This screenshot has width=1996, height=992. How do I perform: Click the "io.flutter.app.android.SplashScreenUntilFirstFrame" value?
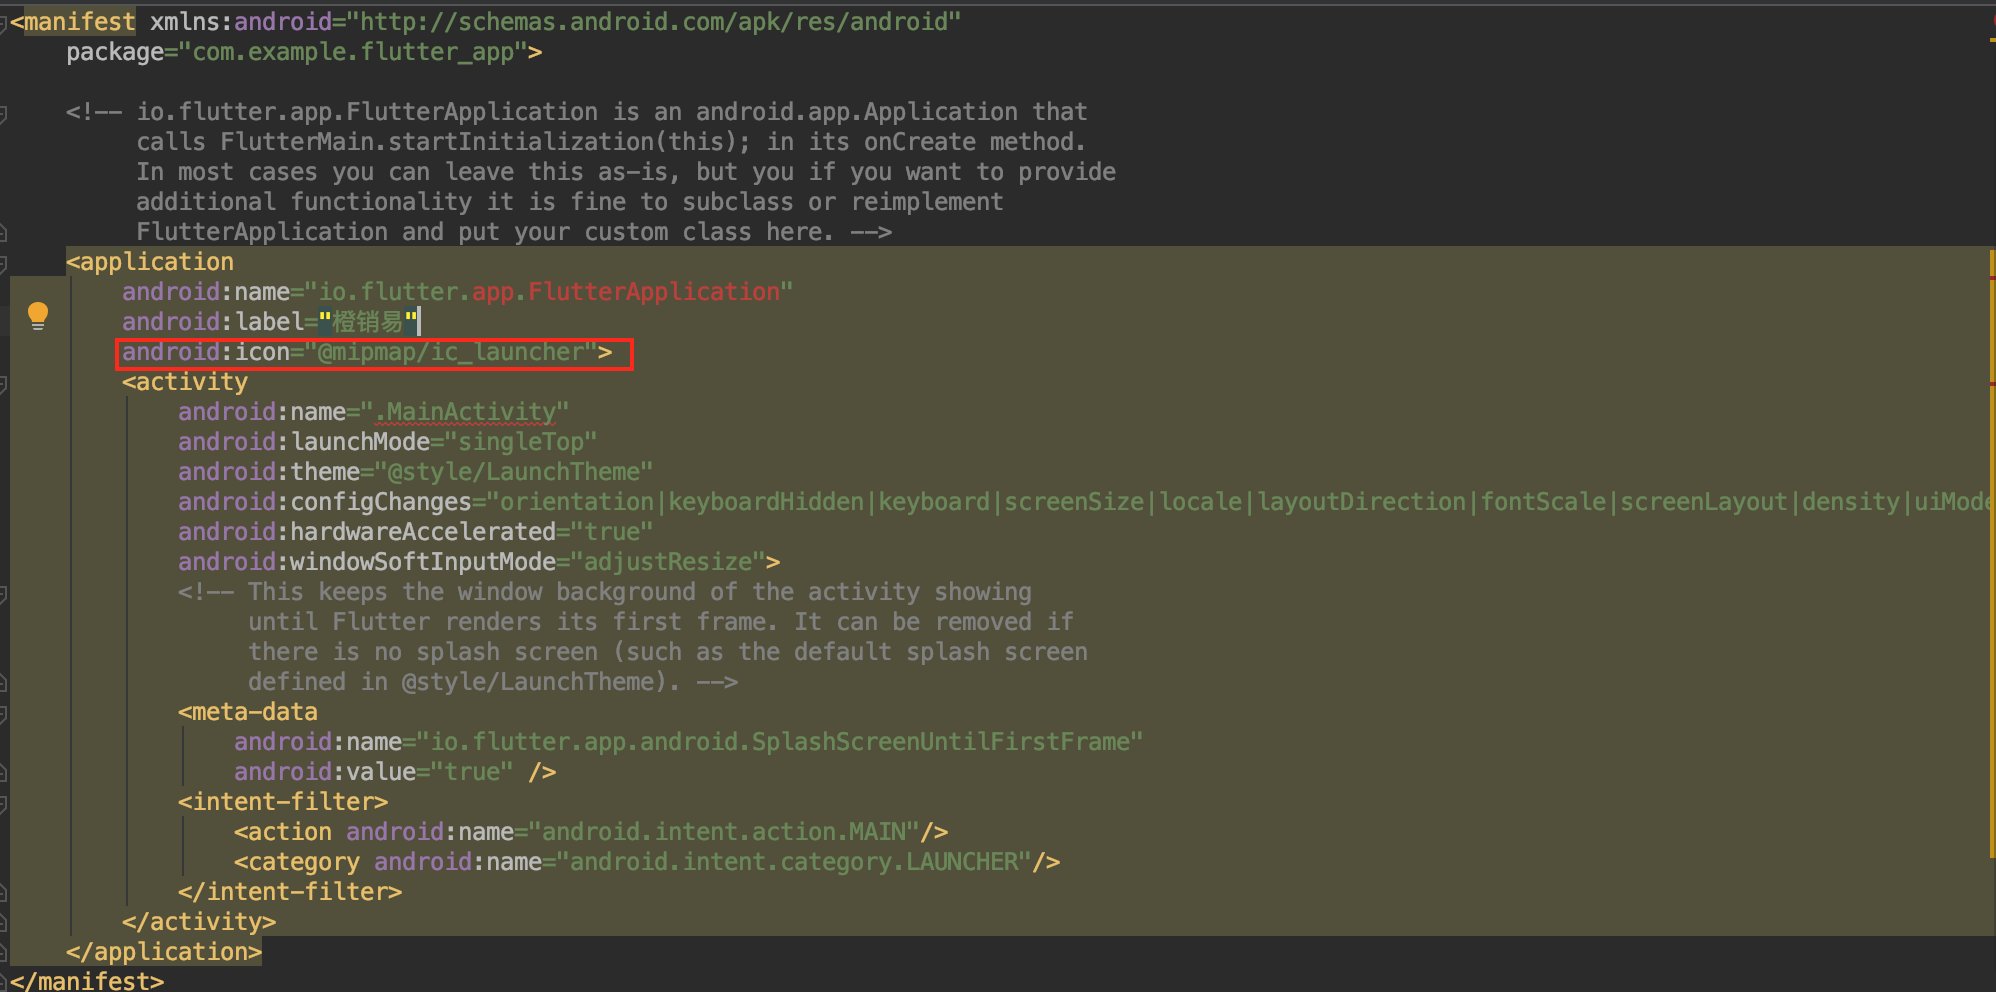tap(780, 742)
